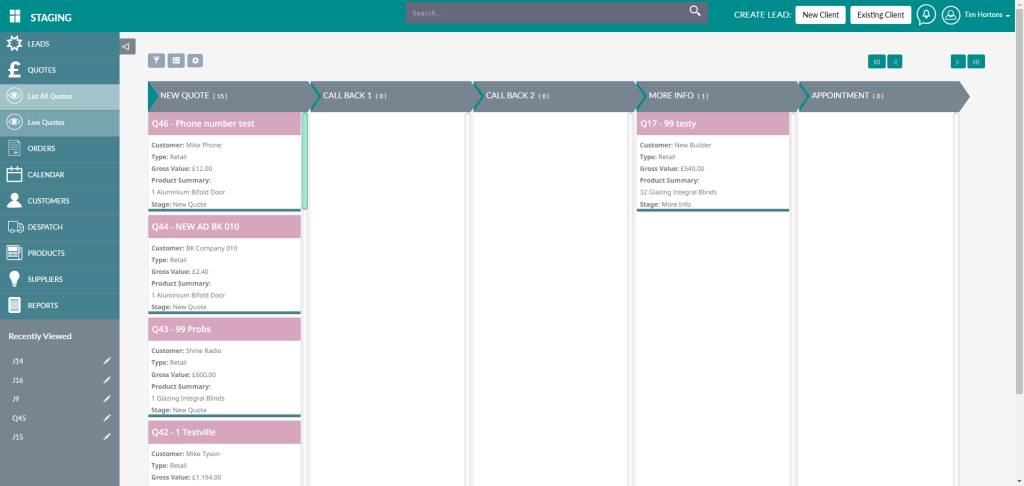Collapse the sidebar with the arrow toggle
Viewport: 1024px width, 486px height.
(x=127, y=46)
